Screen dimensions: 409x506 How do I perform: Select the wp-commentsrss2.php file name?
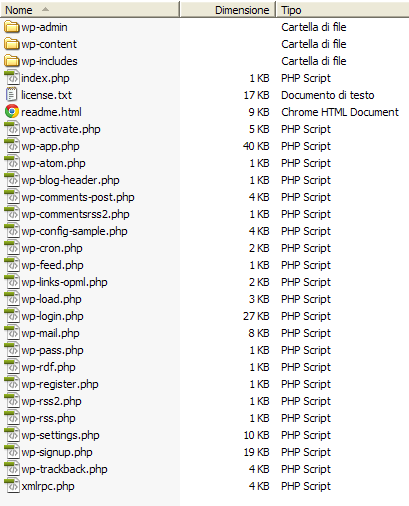(x=75, y=214)
